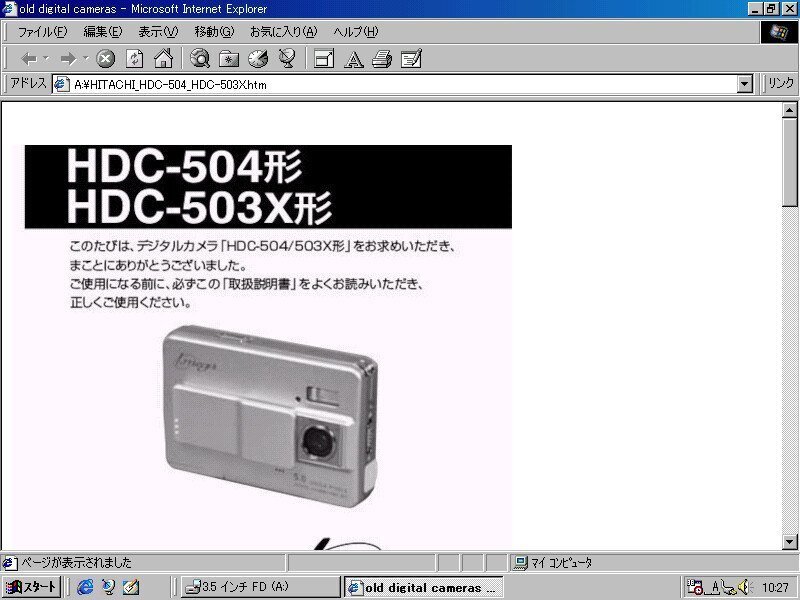The width and height of the screenshot is (800, 600).
Task: Click ページが表示されました status text
Action: click(x=76, y=563)
